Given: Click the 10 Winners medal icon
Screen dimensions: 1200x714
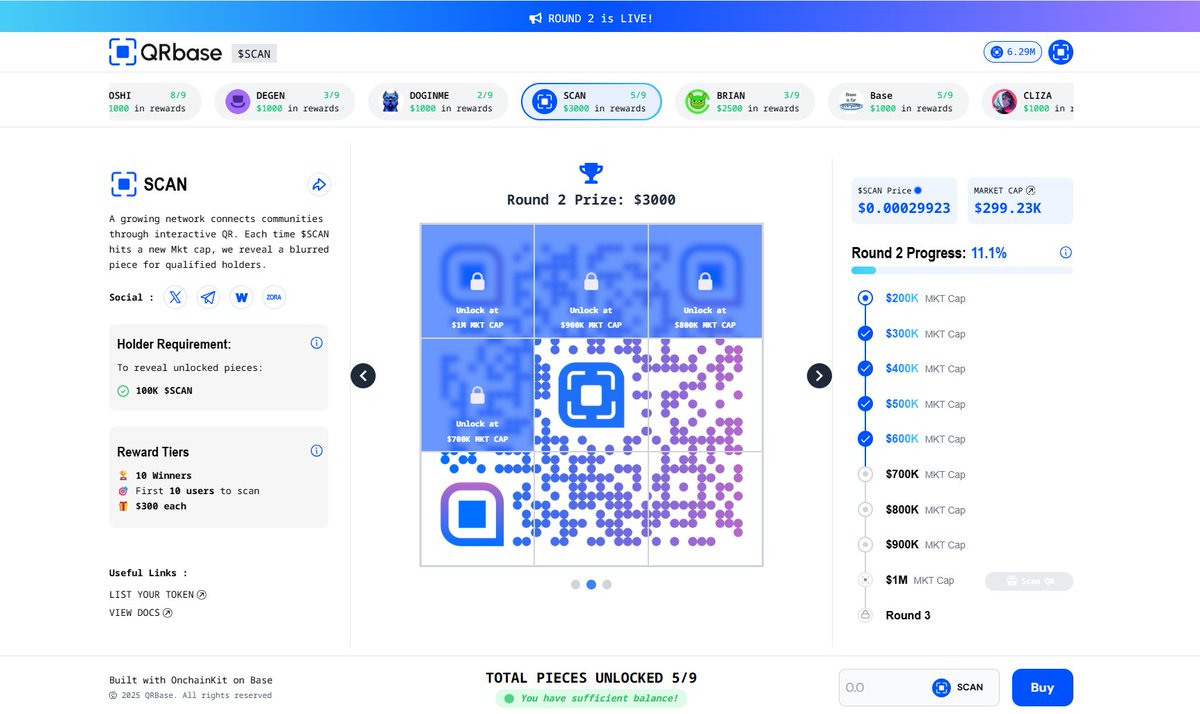Looking at the screenshot, I should [x=123, y=475].
